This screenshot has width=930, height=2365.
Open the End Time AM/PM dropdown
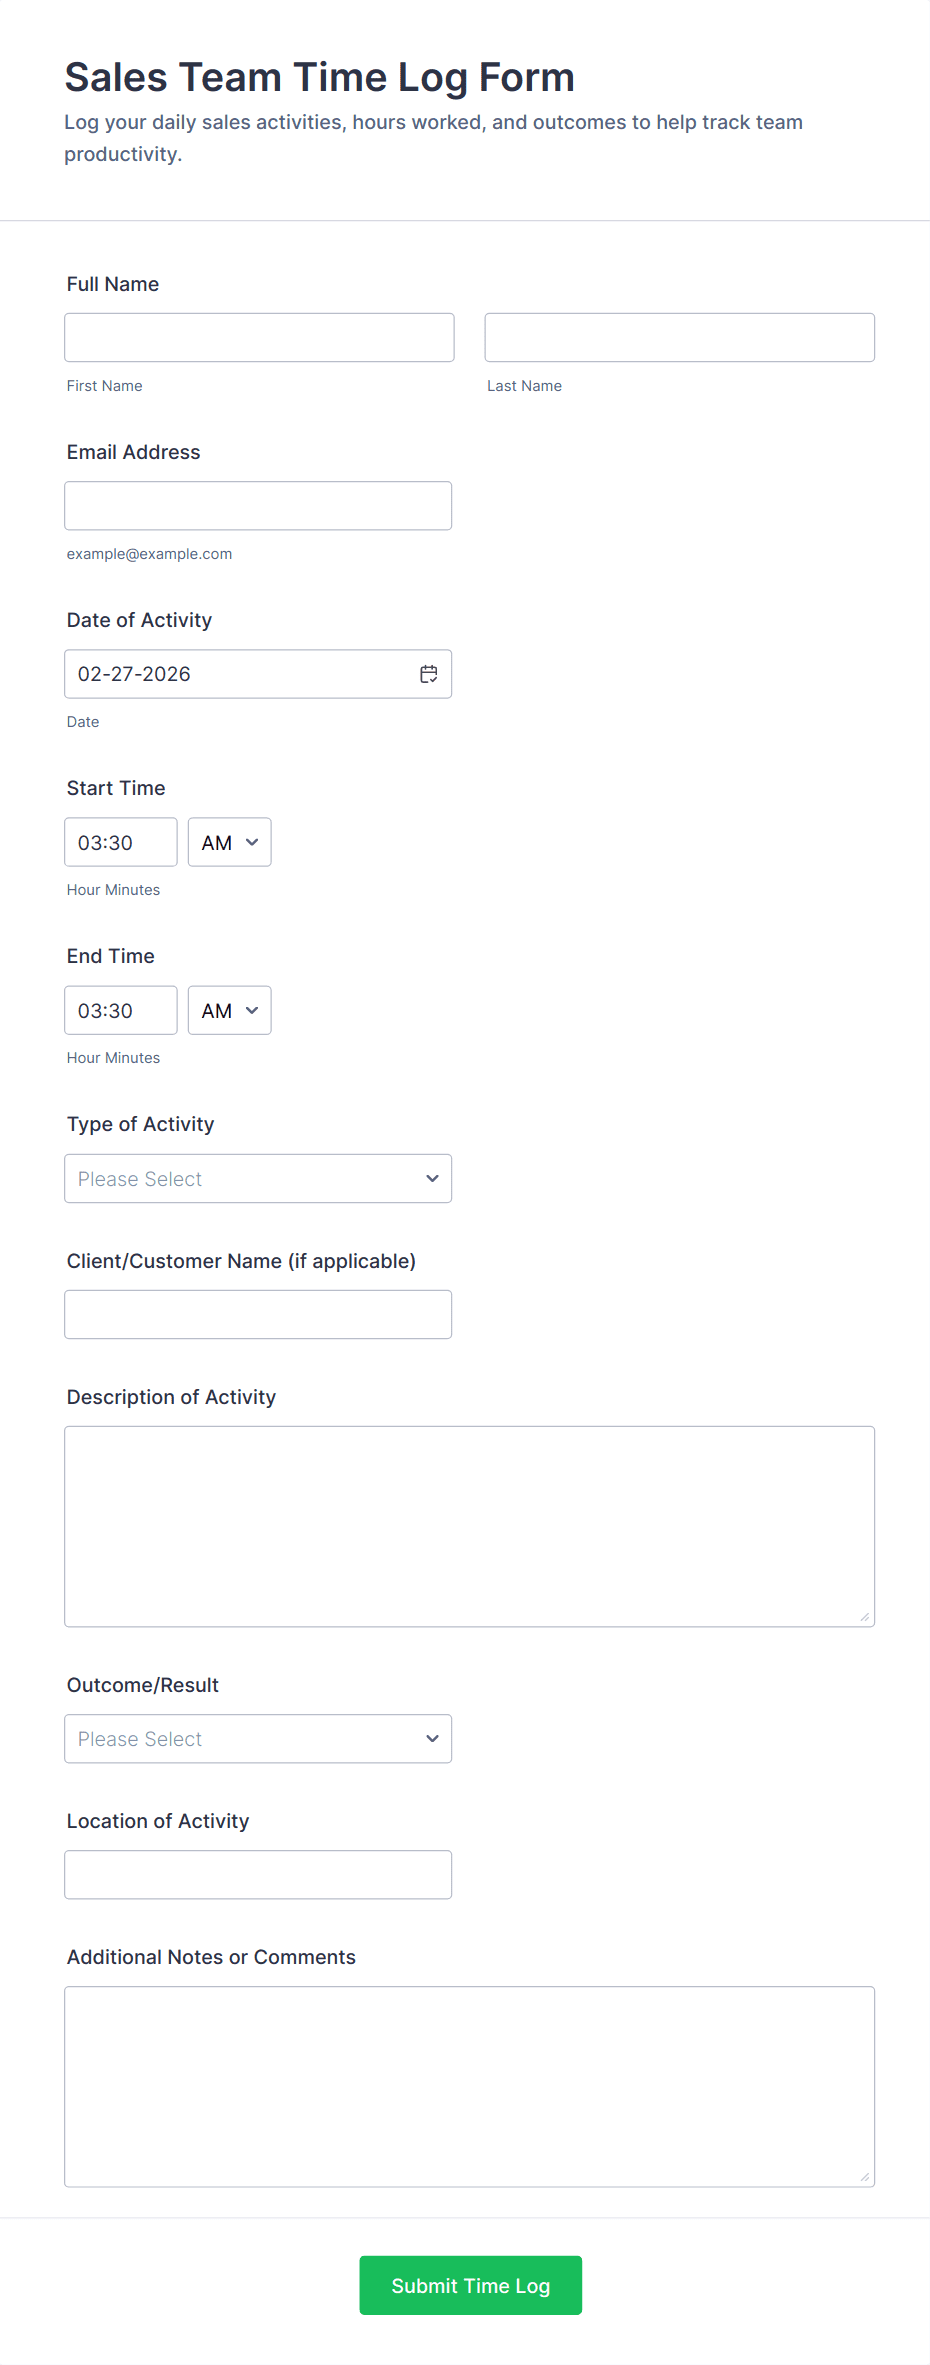229,1010
